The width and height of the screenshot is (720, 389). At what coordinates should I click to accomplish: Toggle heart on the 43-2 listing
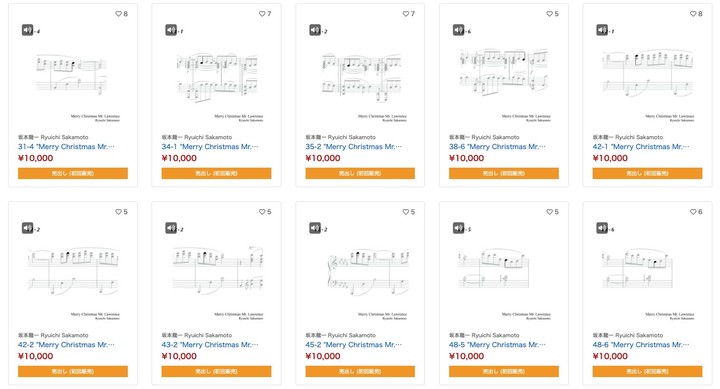tap(262, 212)
